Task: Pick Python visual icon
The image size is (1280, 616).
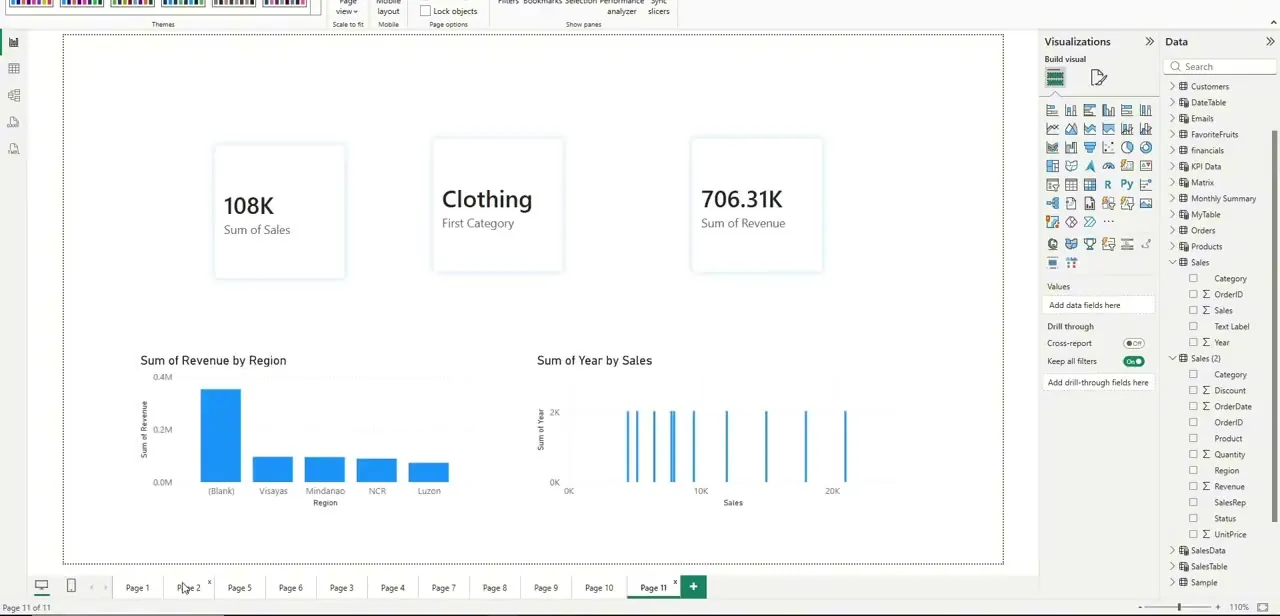Action: (1127, 185)
